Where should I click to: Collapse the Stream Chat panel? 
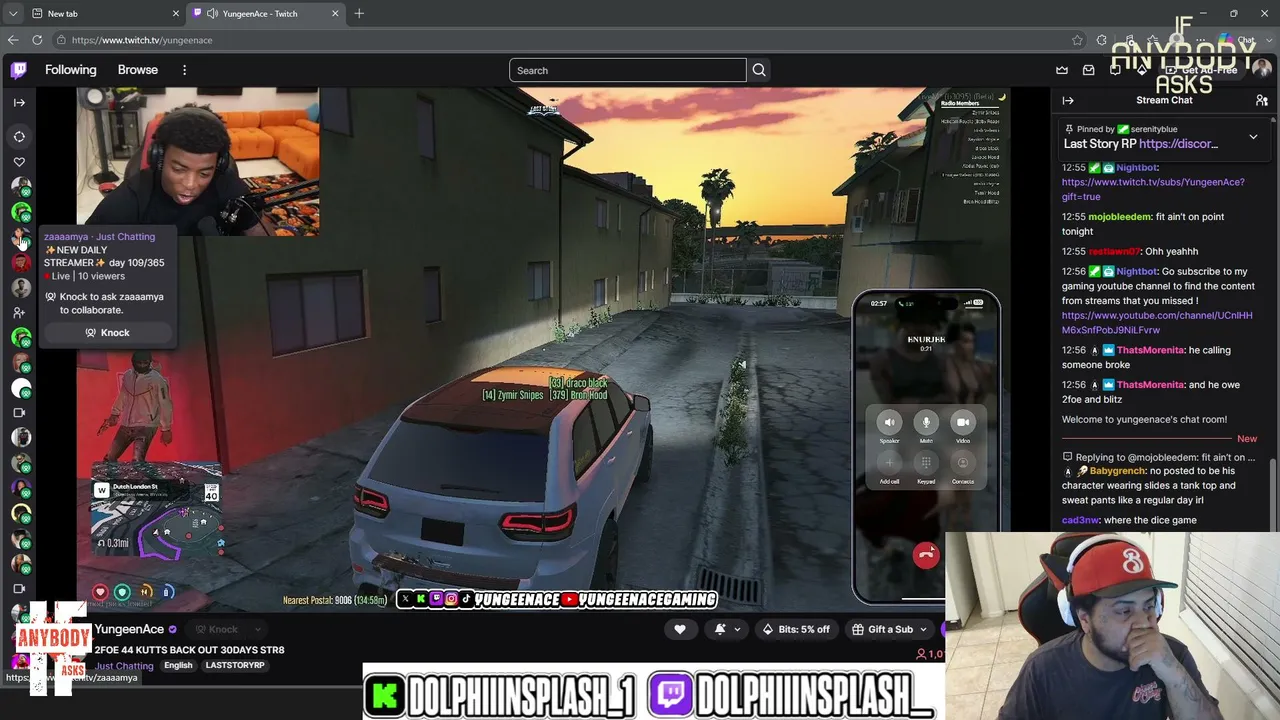point(1068,100)
